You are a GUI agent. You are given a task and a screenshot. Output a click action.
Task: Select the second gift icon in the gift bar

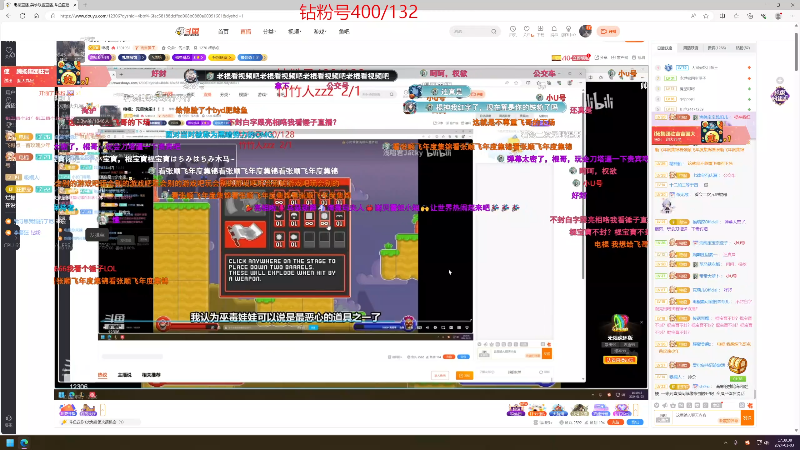click(x=537, y=410)
